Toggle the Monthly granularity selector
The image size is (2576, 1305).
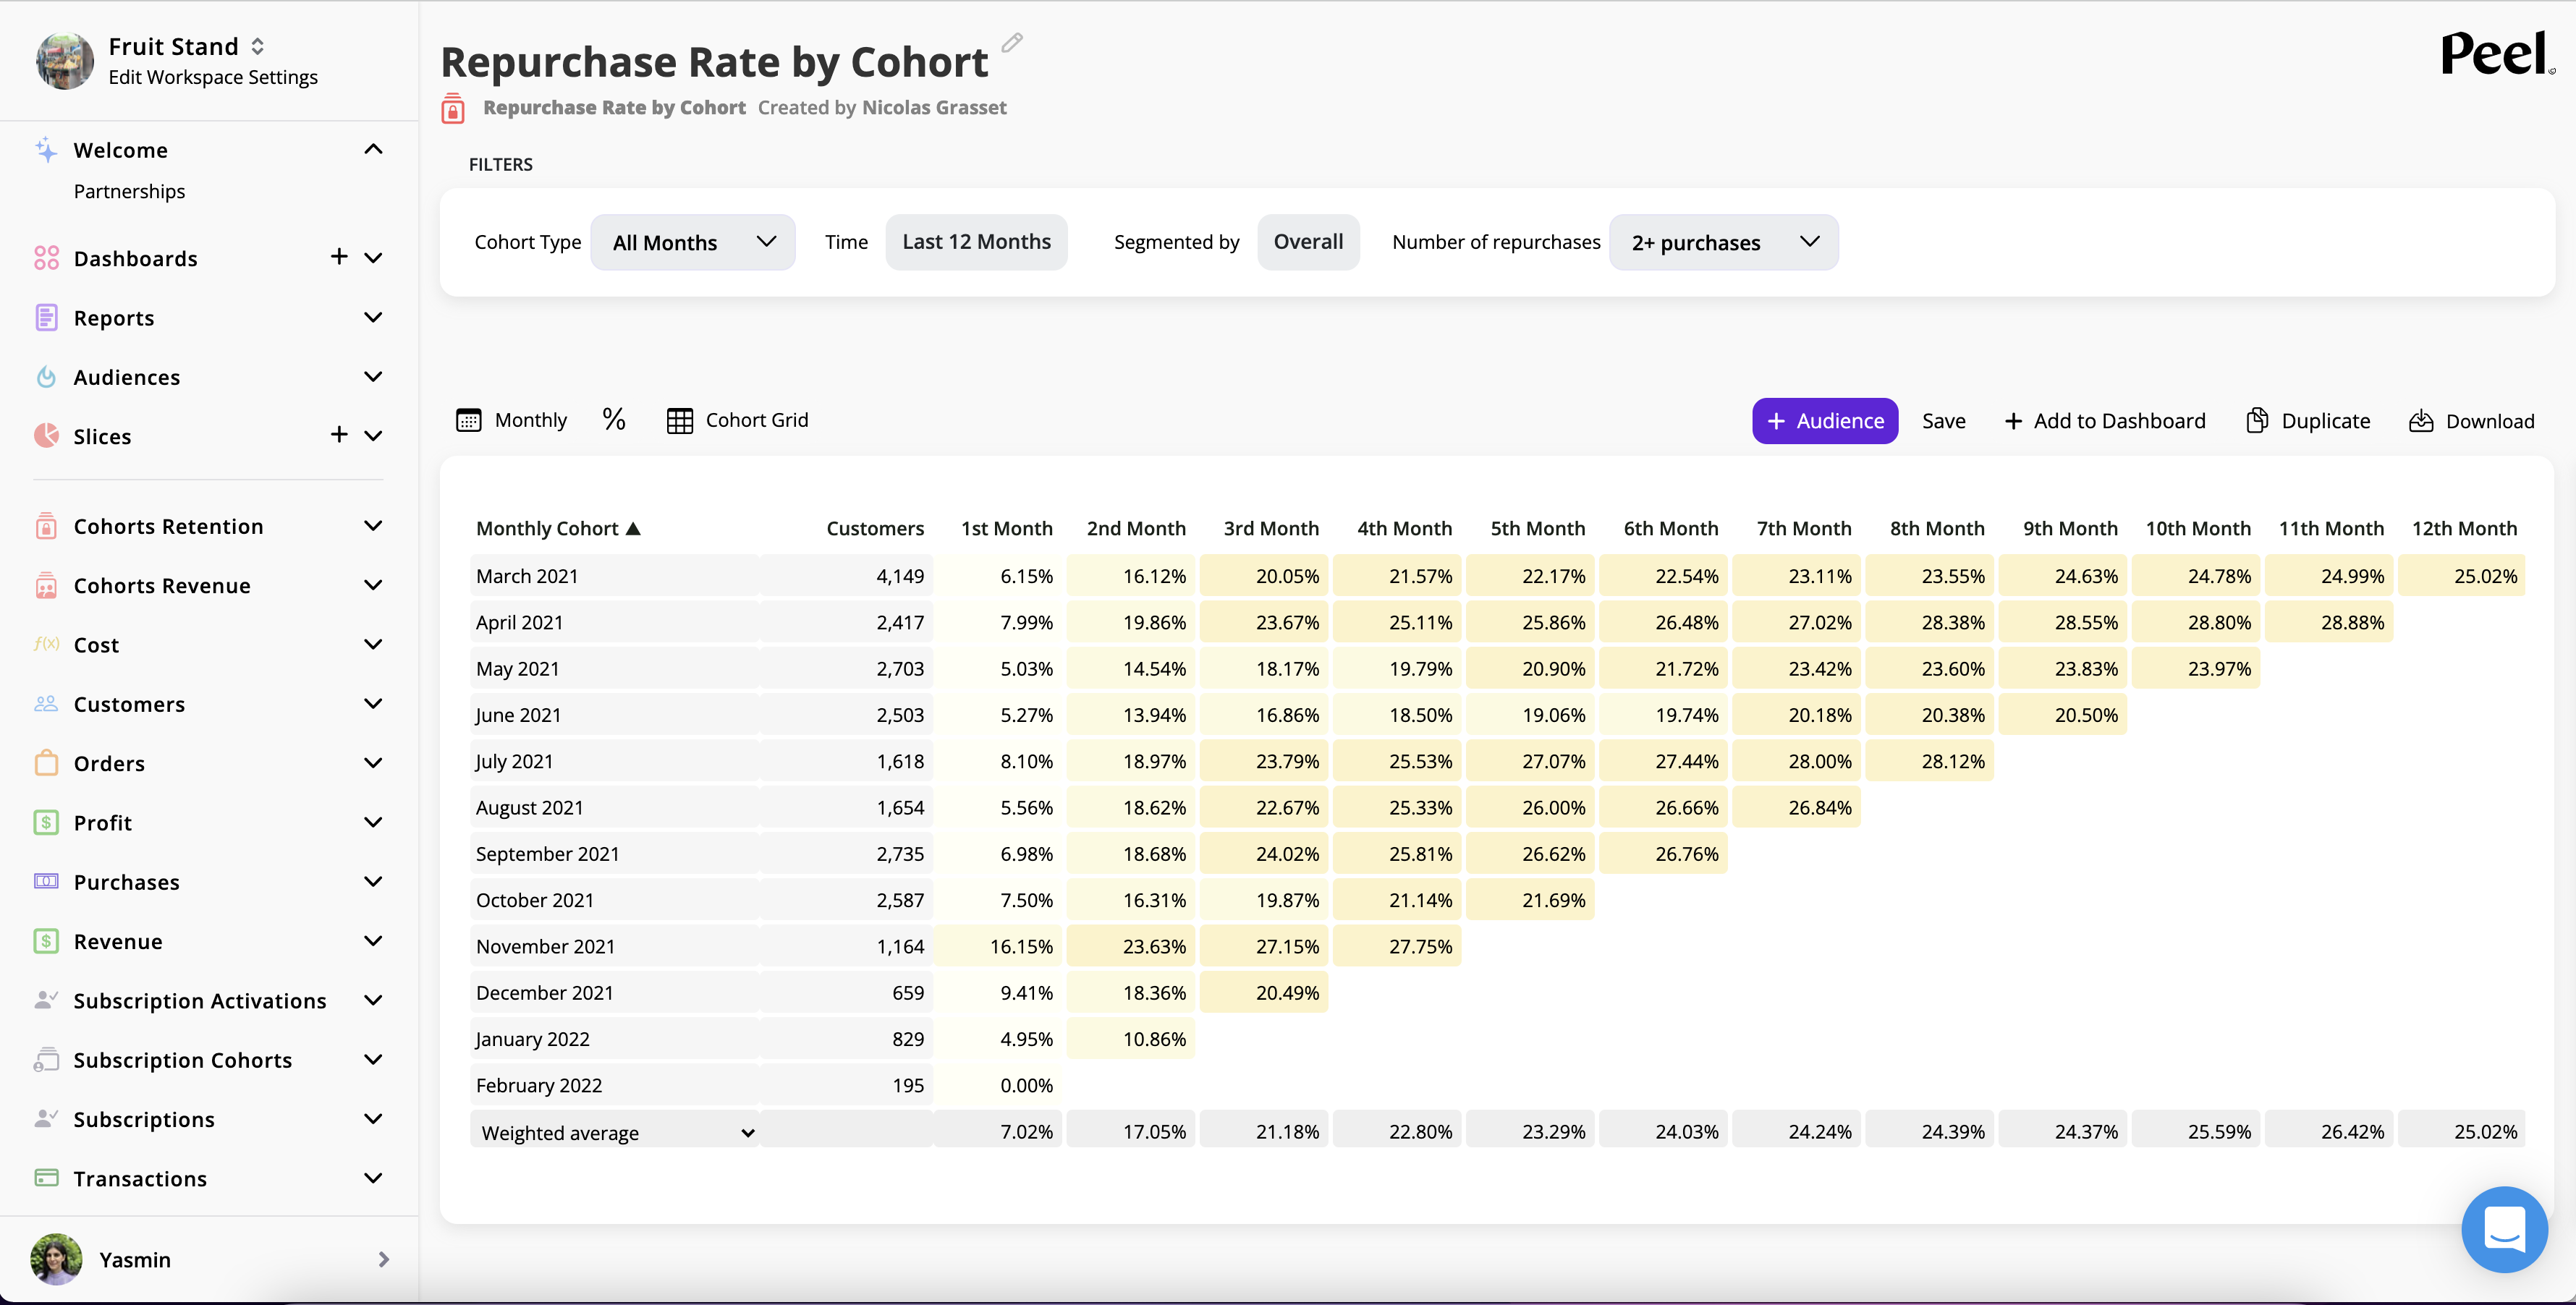coord(511,420)
